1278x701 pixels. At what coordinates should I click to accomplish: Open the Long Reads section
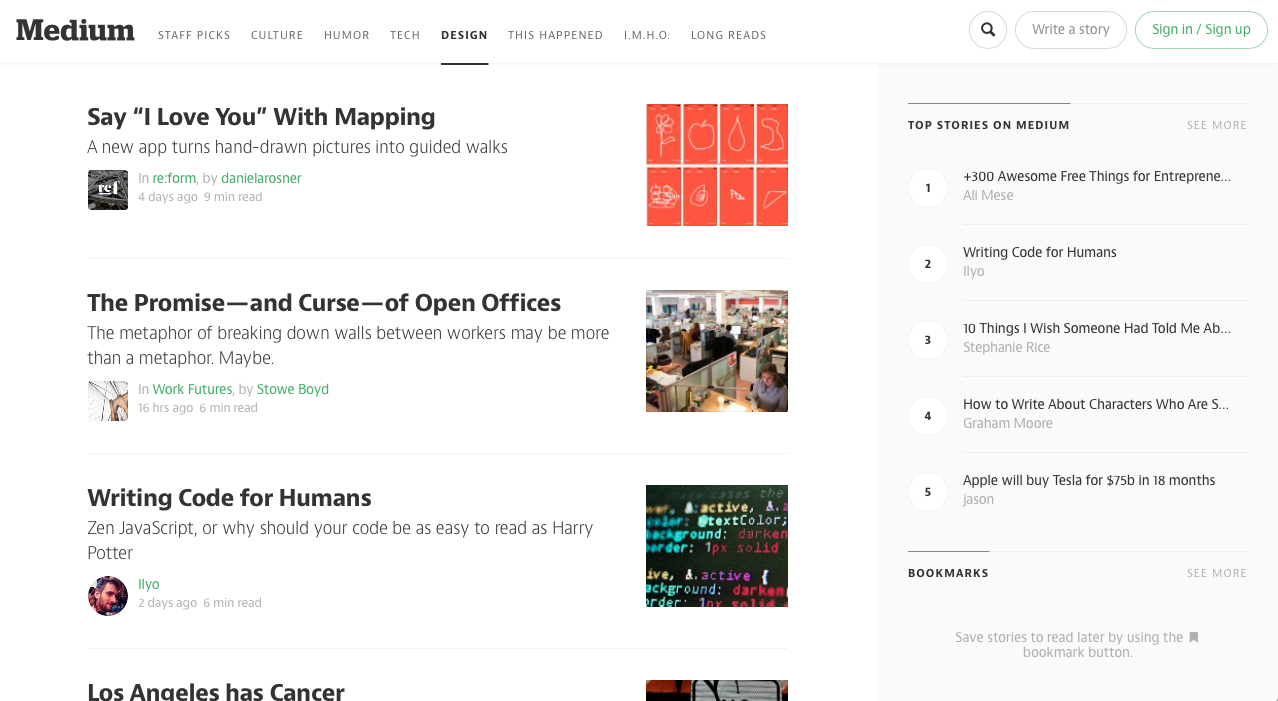(729, 35)
